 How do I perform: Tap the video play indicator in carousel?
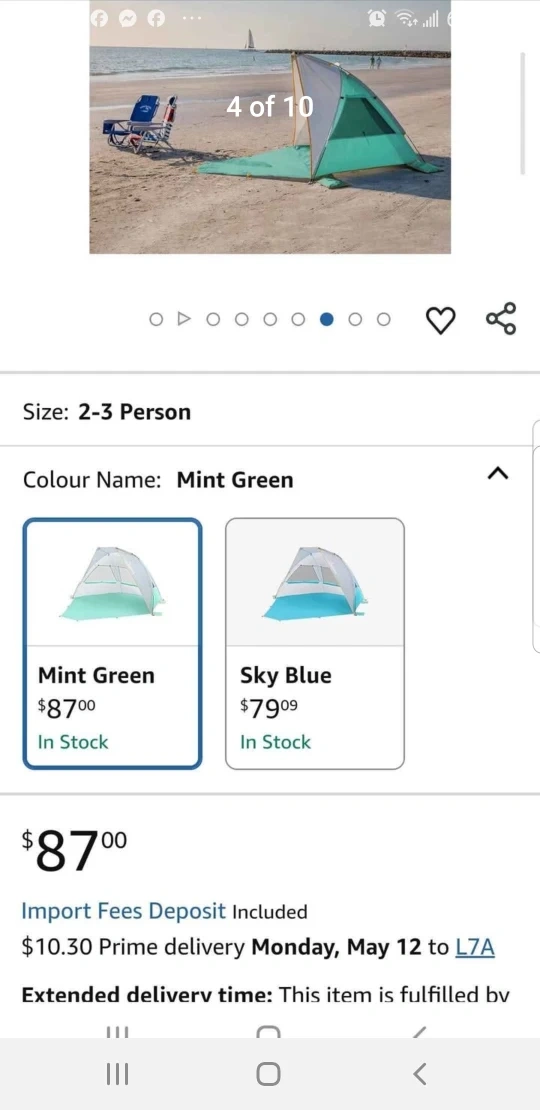[x=184, y=319]
